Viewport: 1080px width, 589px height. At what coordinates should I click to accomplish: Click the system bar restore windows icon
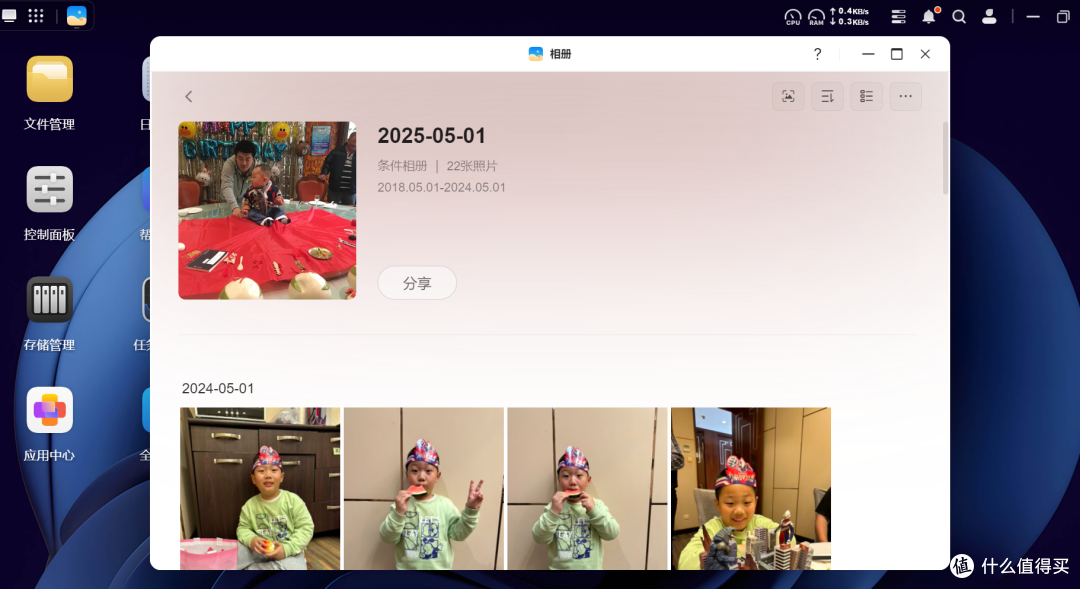coord(1063,17)
